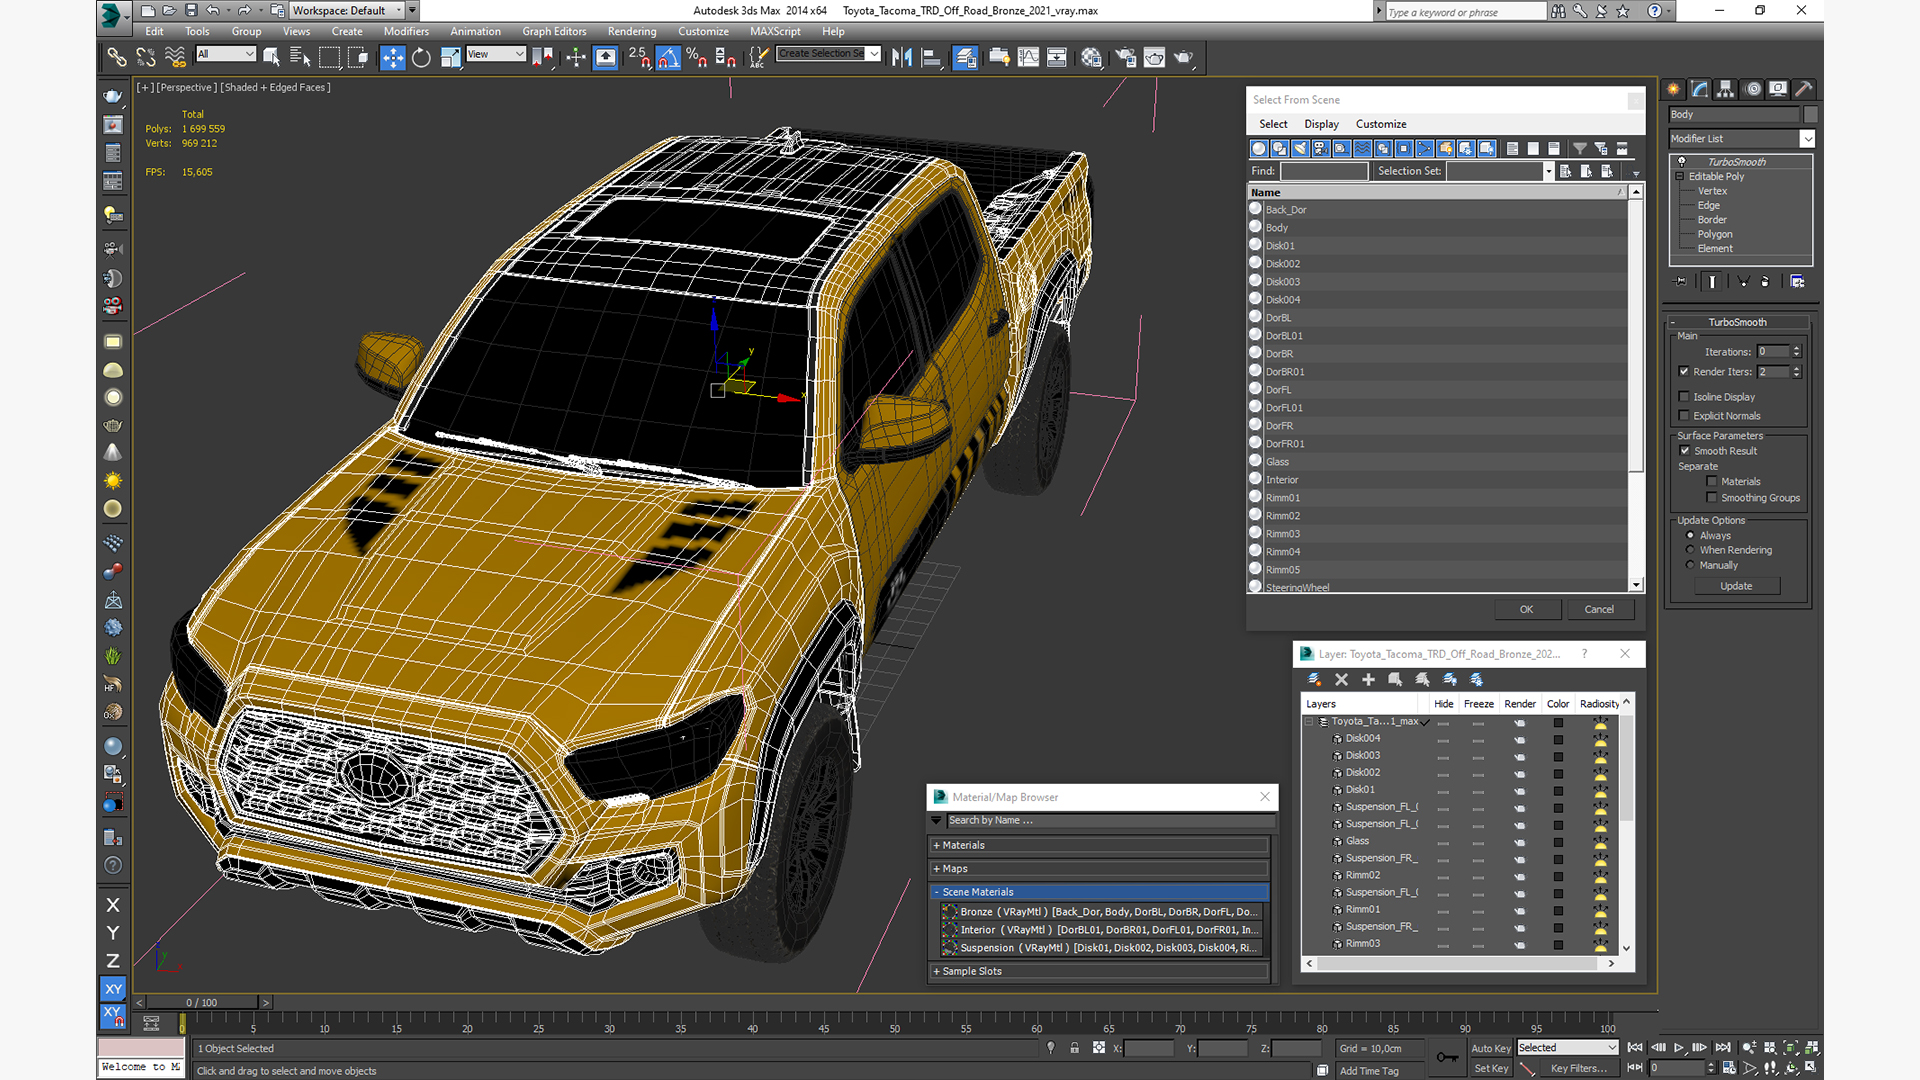Viewport: 1920px width, 1080px height.
Task: Select Always update option
Action: pos(1691,536)
